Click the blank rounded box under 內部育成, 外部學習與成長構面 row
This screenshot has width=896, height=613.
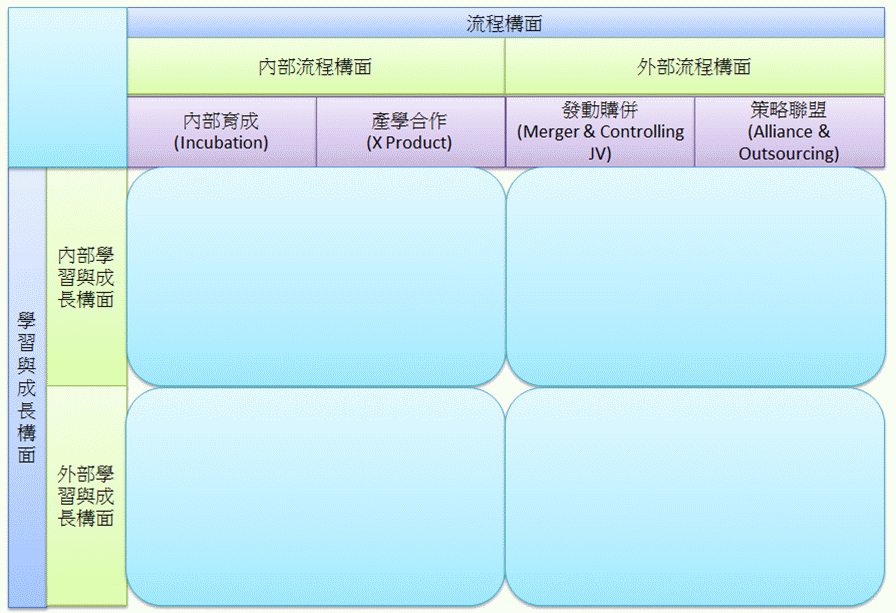click(x=315, y=496)
